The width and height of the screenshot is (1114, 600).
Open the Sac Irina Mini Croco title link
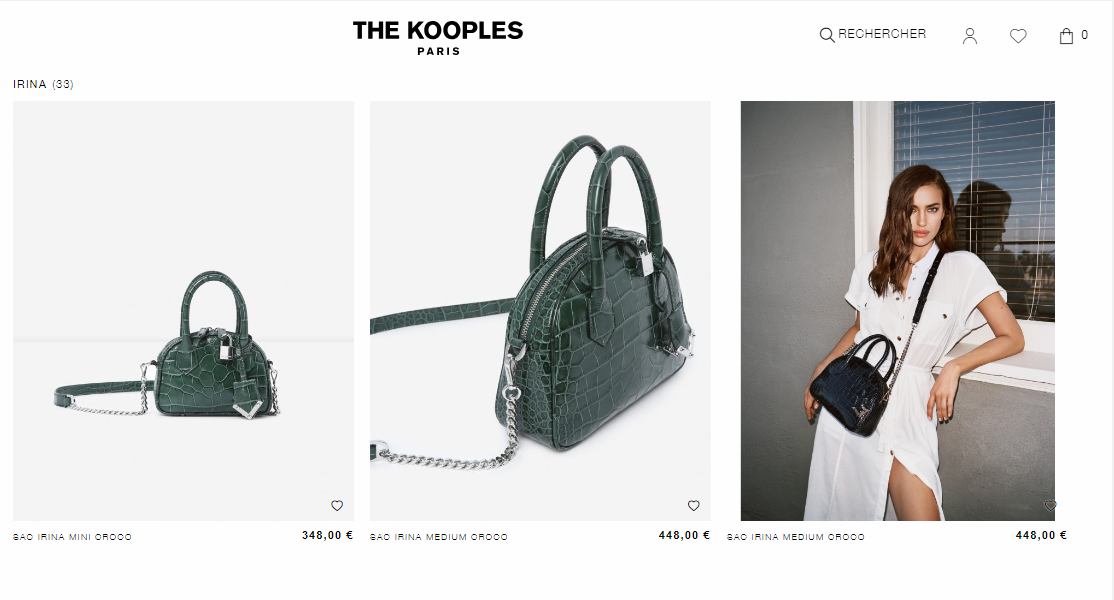72,538
